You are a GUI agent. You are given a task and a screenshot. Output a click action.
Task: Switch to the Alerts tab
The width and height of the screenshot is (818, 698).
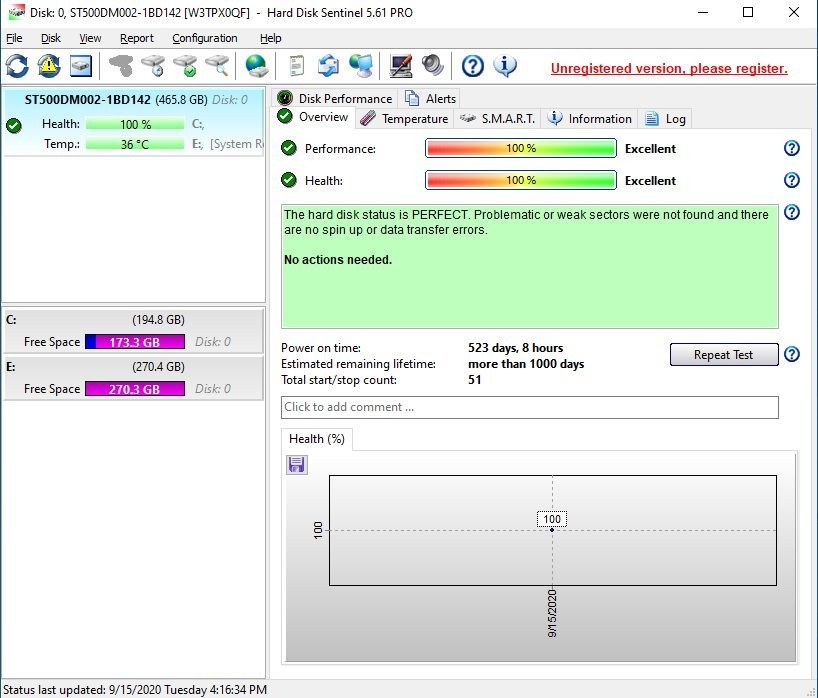[431, 98]
